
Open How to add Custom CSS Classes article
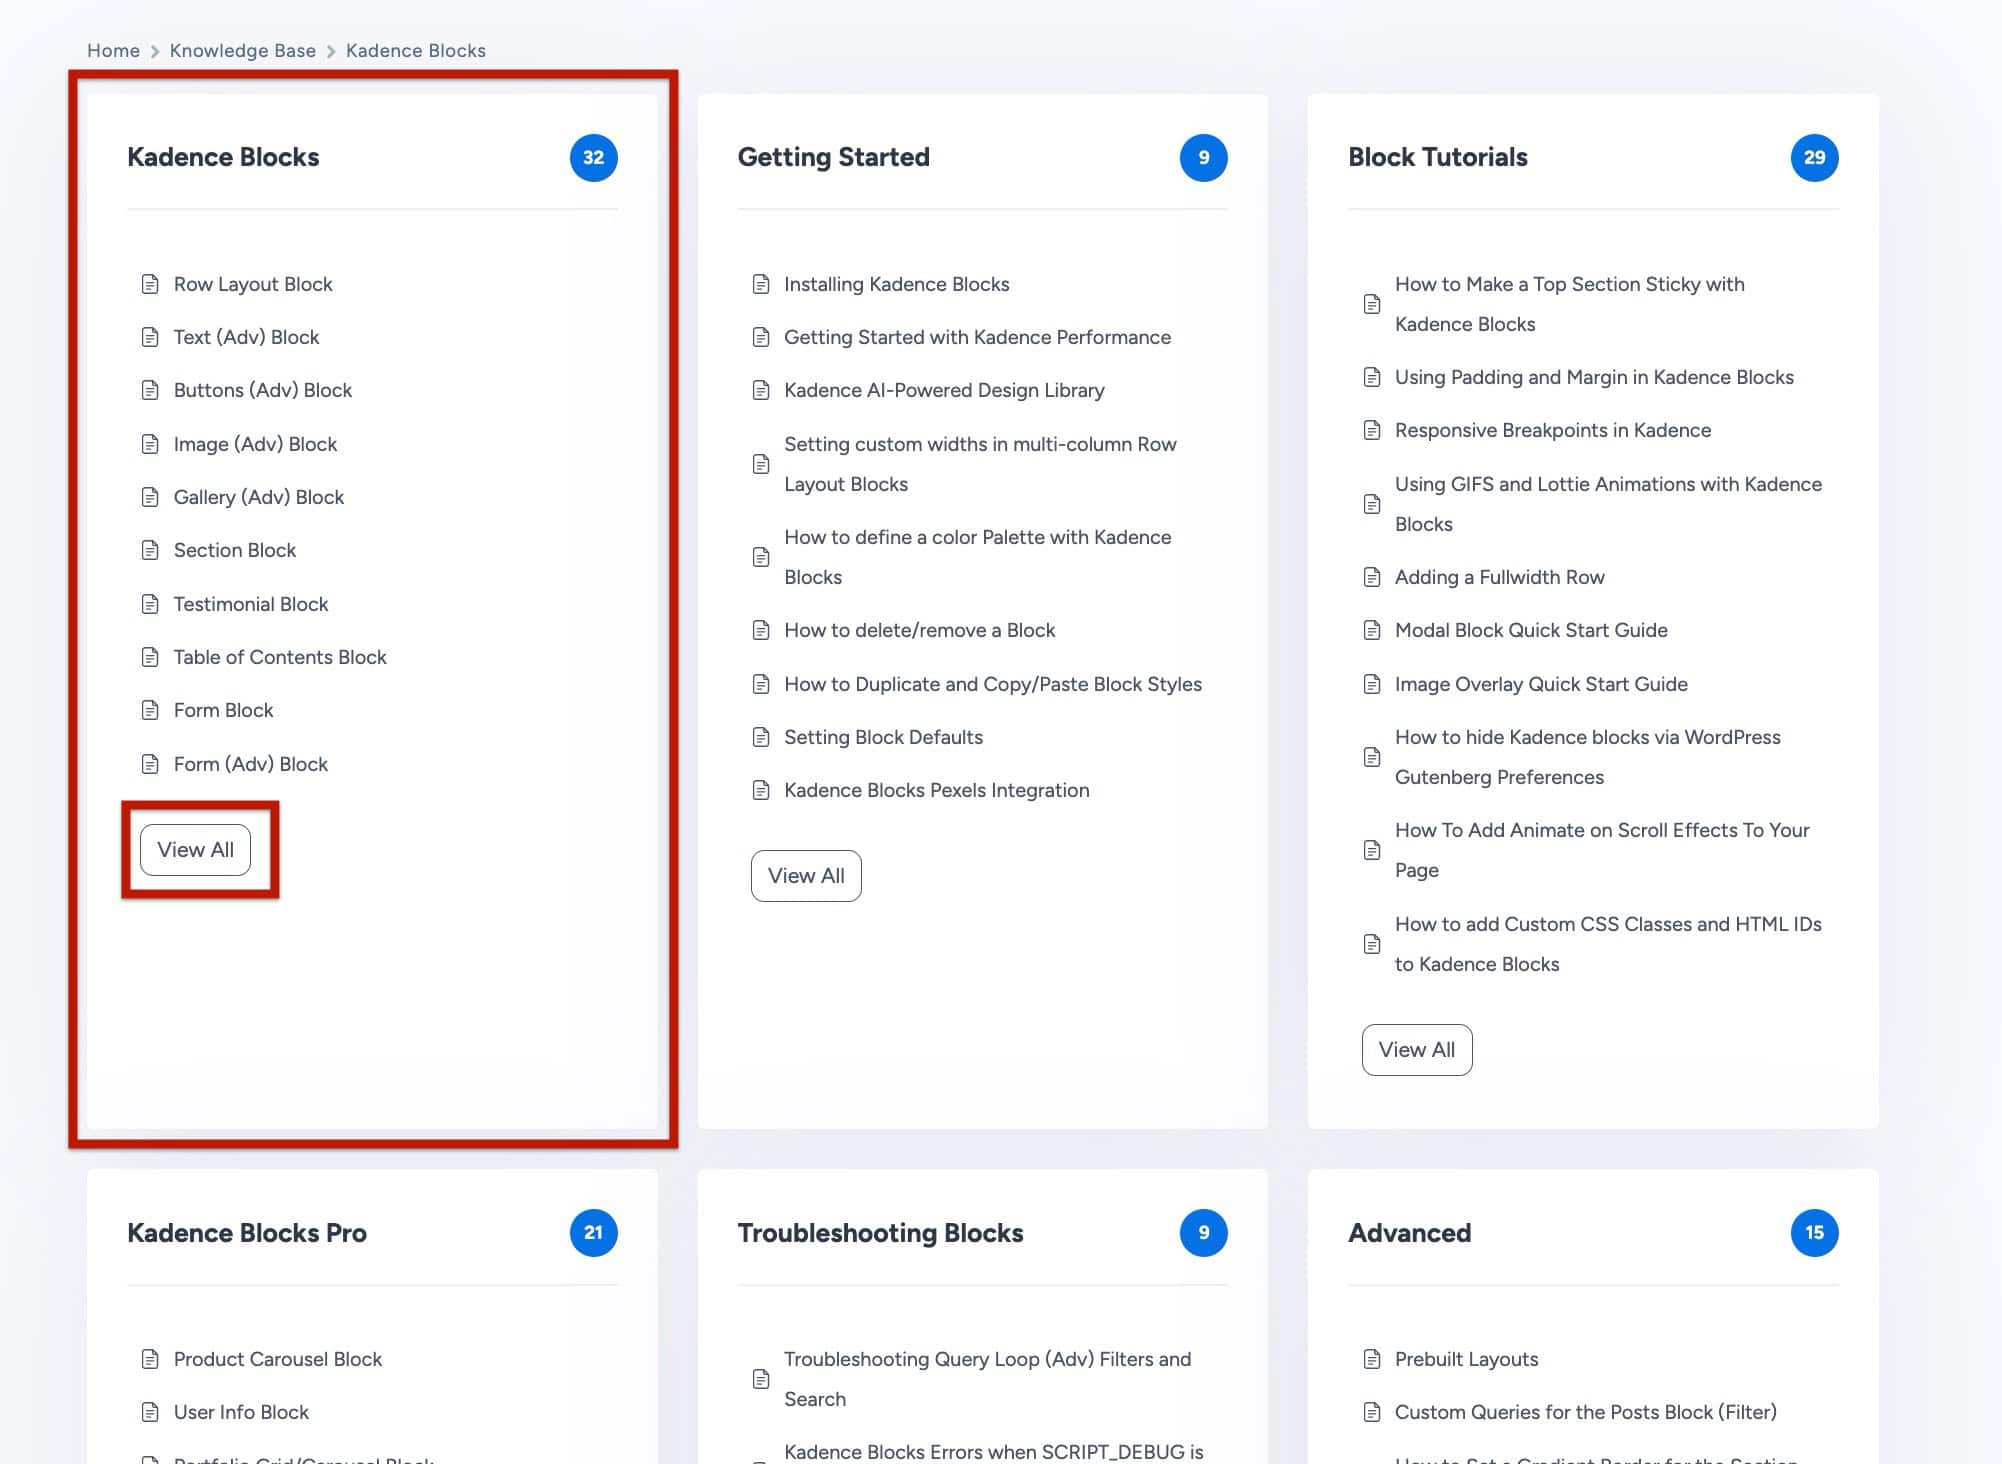pyautogui.click(x=1608, y=944)
